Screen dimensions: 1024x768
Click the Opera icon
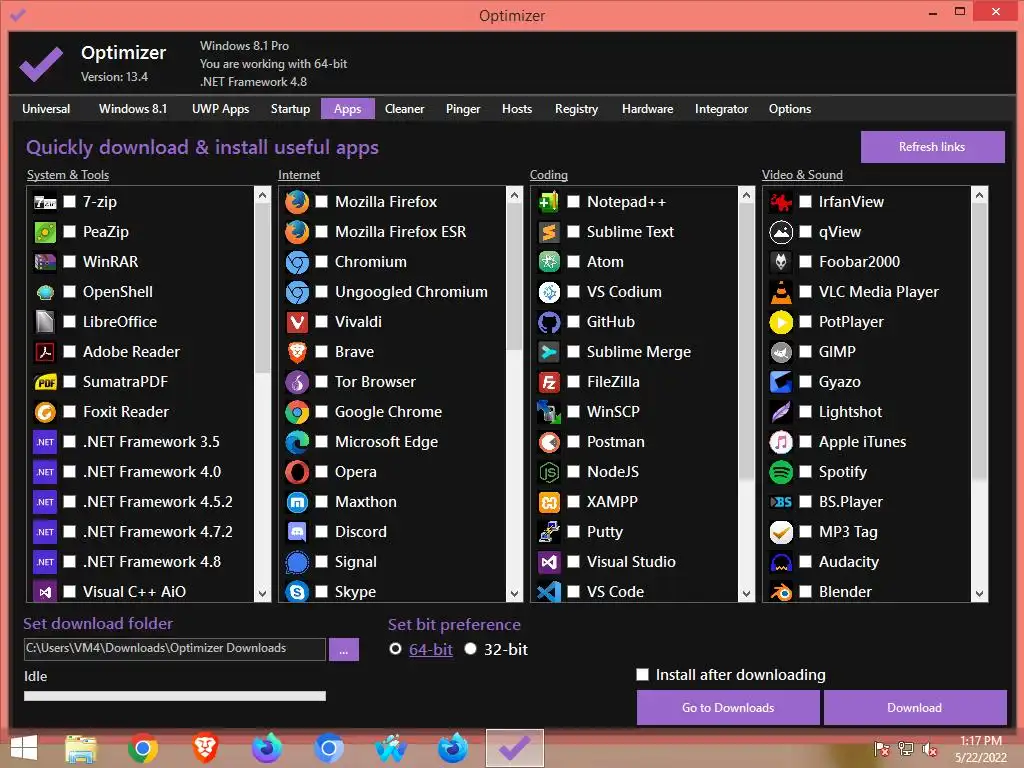pyautogui.click(x=297, y=472)
